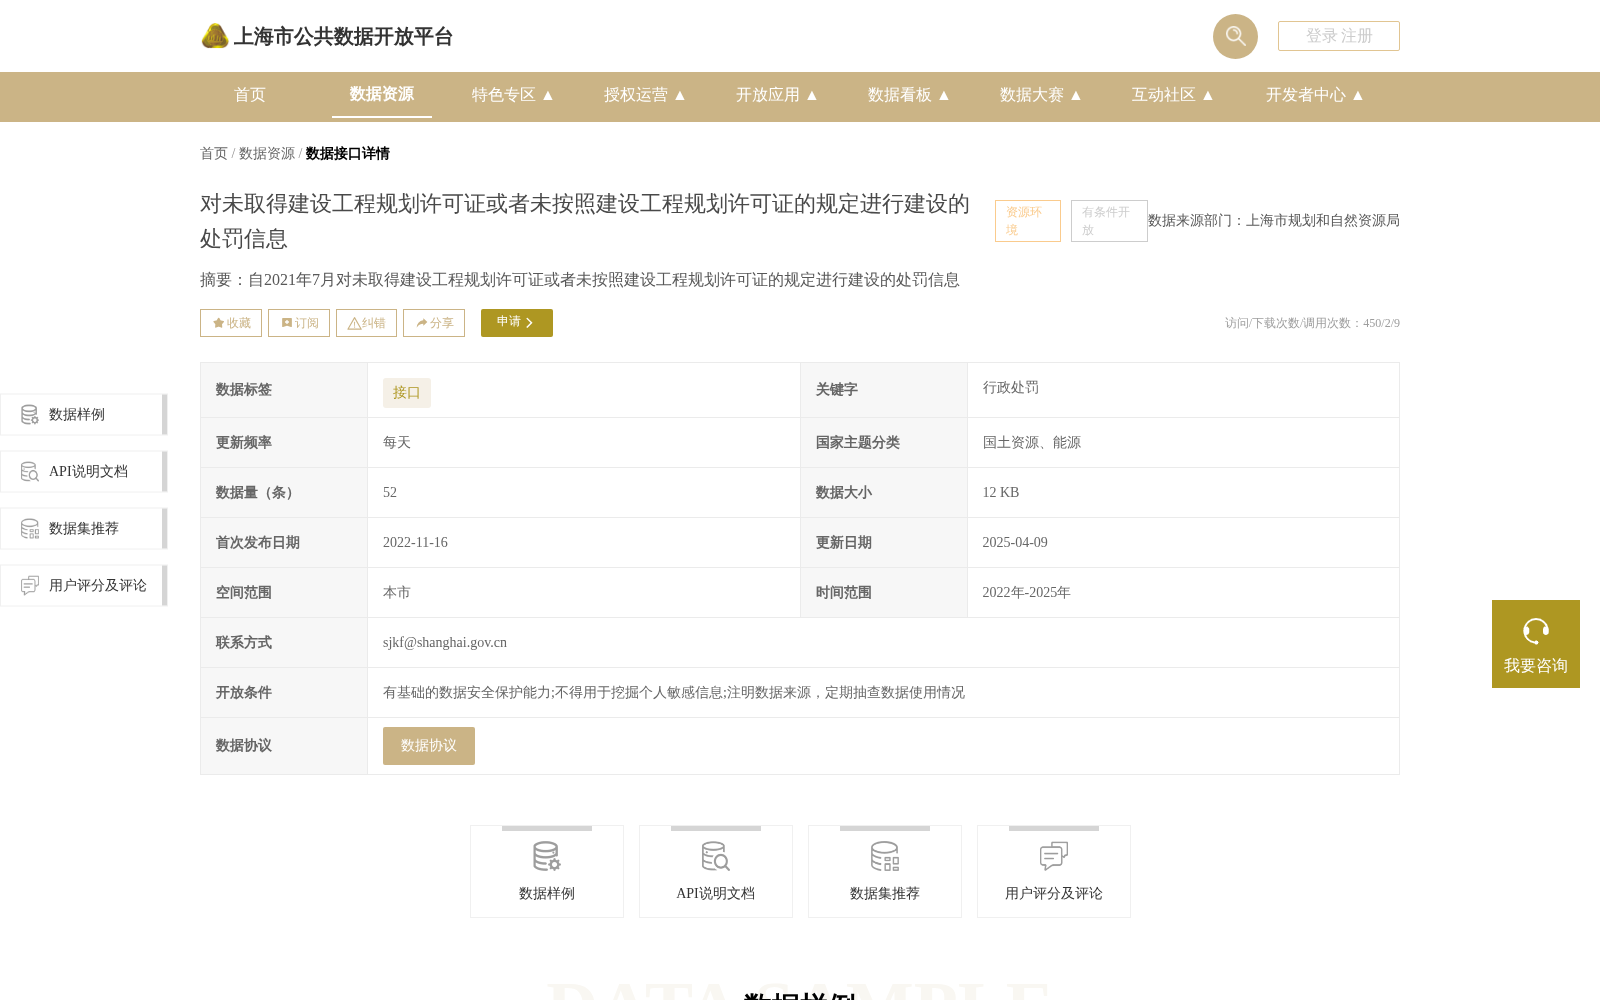This screenshot has width=1600, height=1000.
Task: Jump to 数据样例 via sidebar label
Action: [x=77, y=415]
